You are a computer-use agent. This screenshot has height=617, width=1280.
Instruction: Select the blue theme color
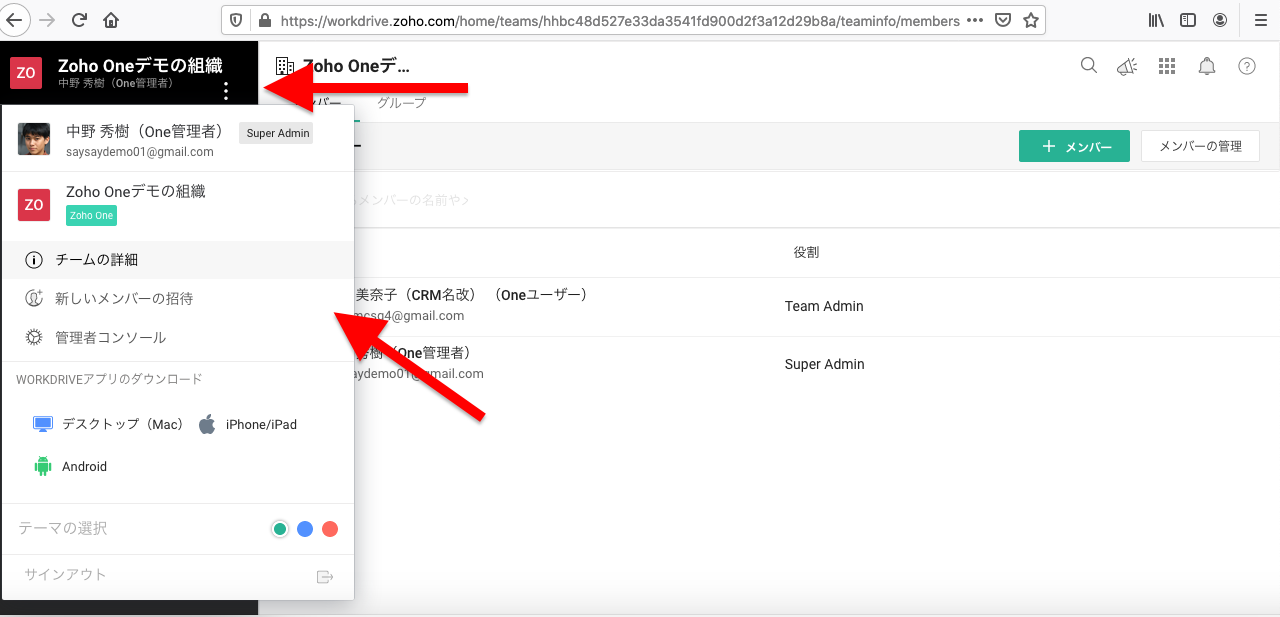pos(305,529)
